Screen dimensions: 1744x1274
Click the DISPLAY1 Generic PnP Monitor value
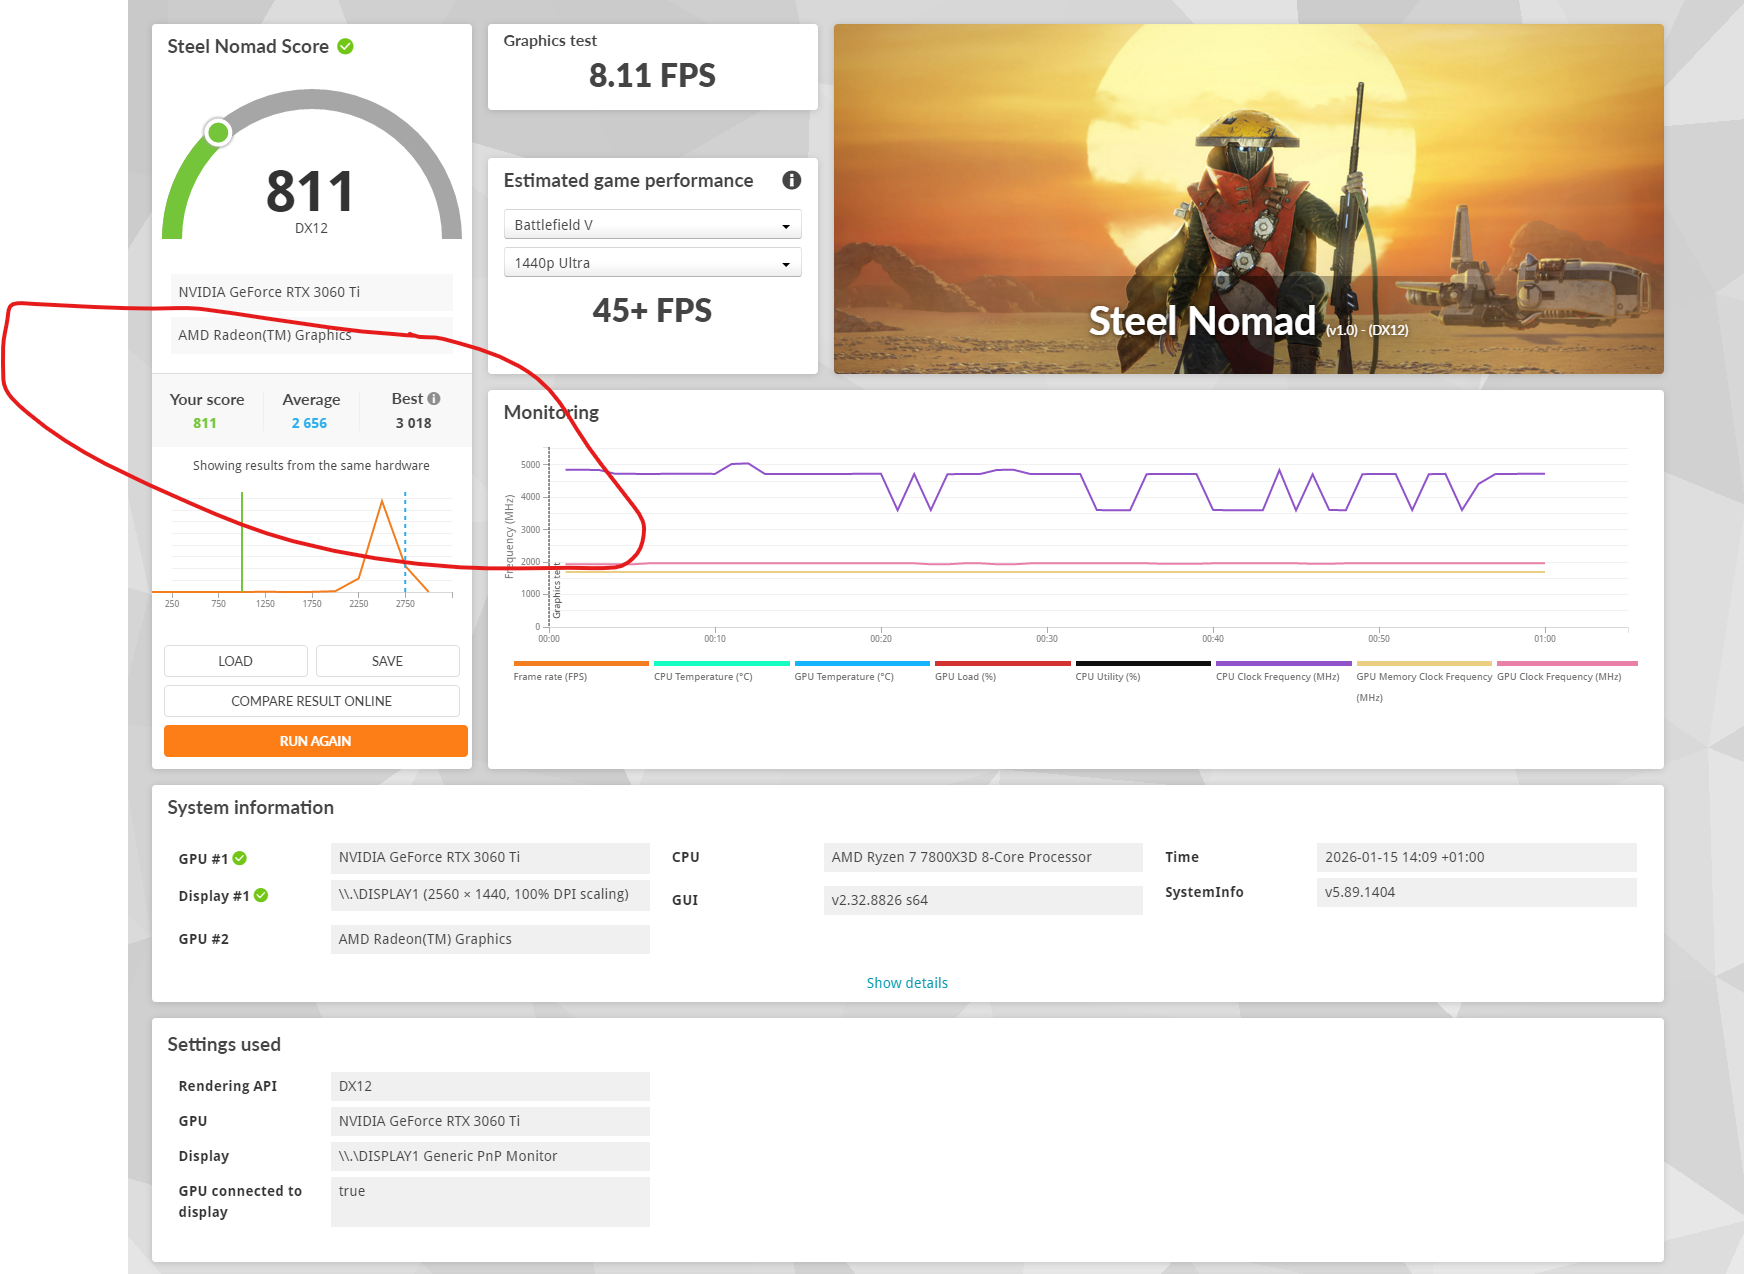pyautogui.click(x=490, y=1156)
